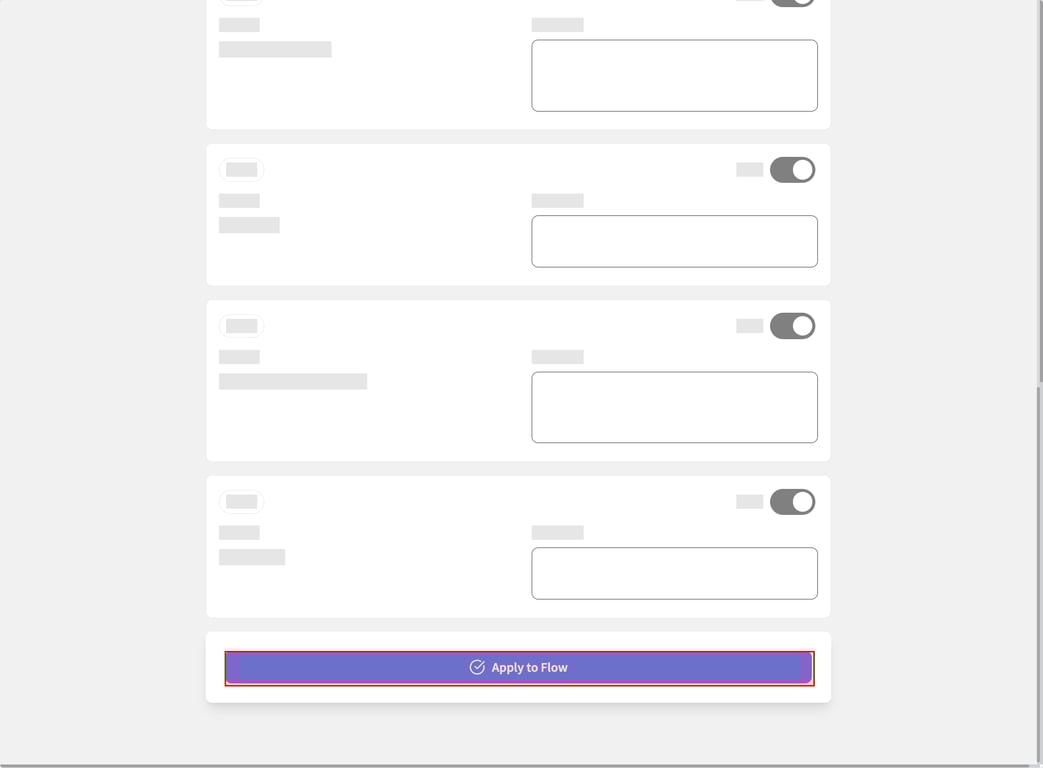Viewport: 1043px width, 768px height.
Task: Click the vertical scrollbar on the page's right edge
Action: click(x=1039, y=570)
